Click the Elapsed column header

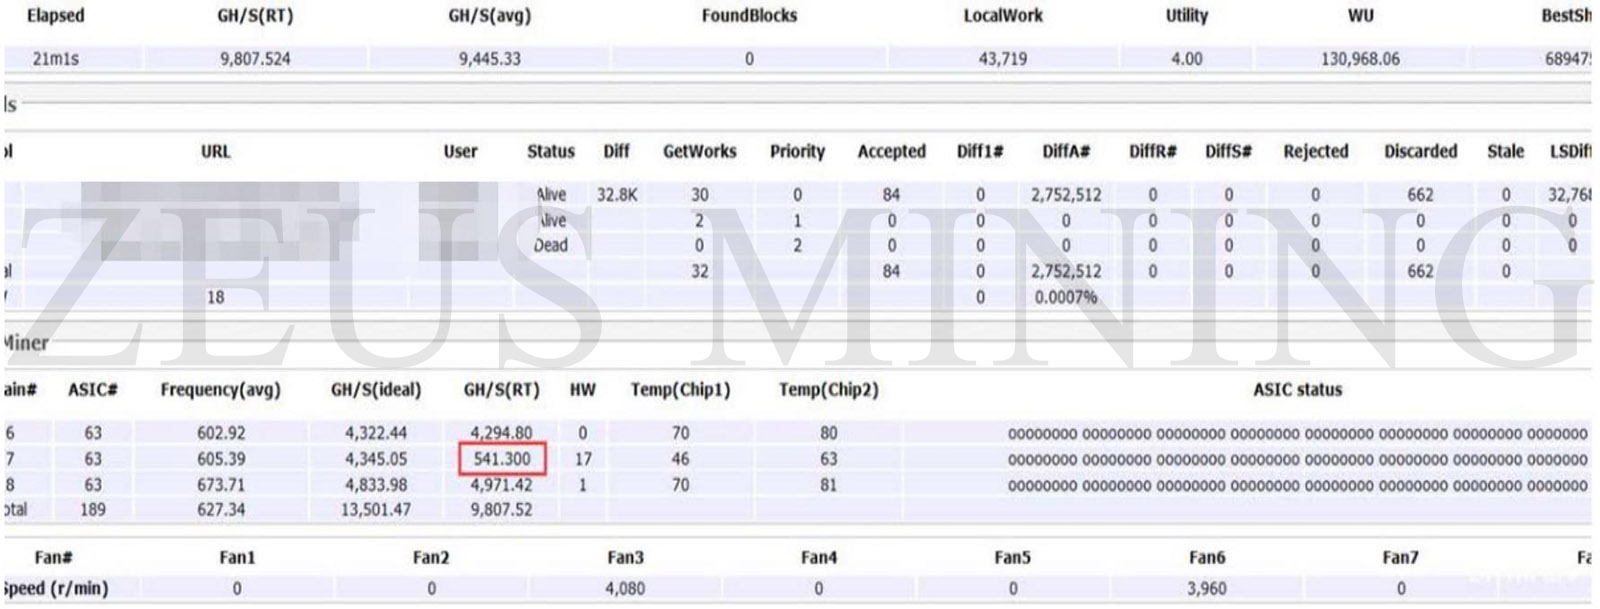pyautogui.click(x=55, y=16)
